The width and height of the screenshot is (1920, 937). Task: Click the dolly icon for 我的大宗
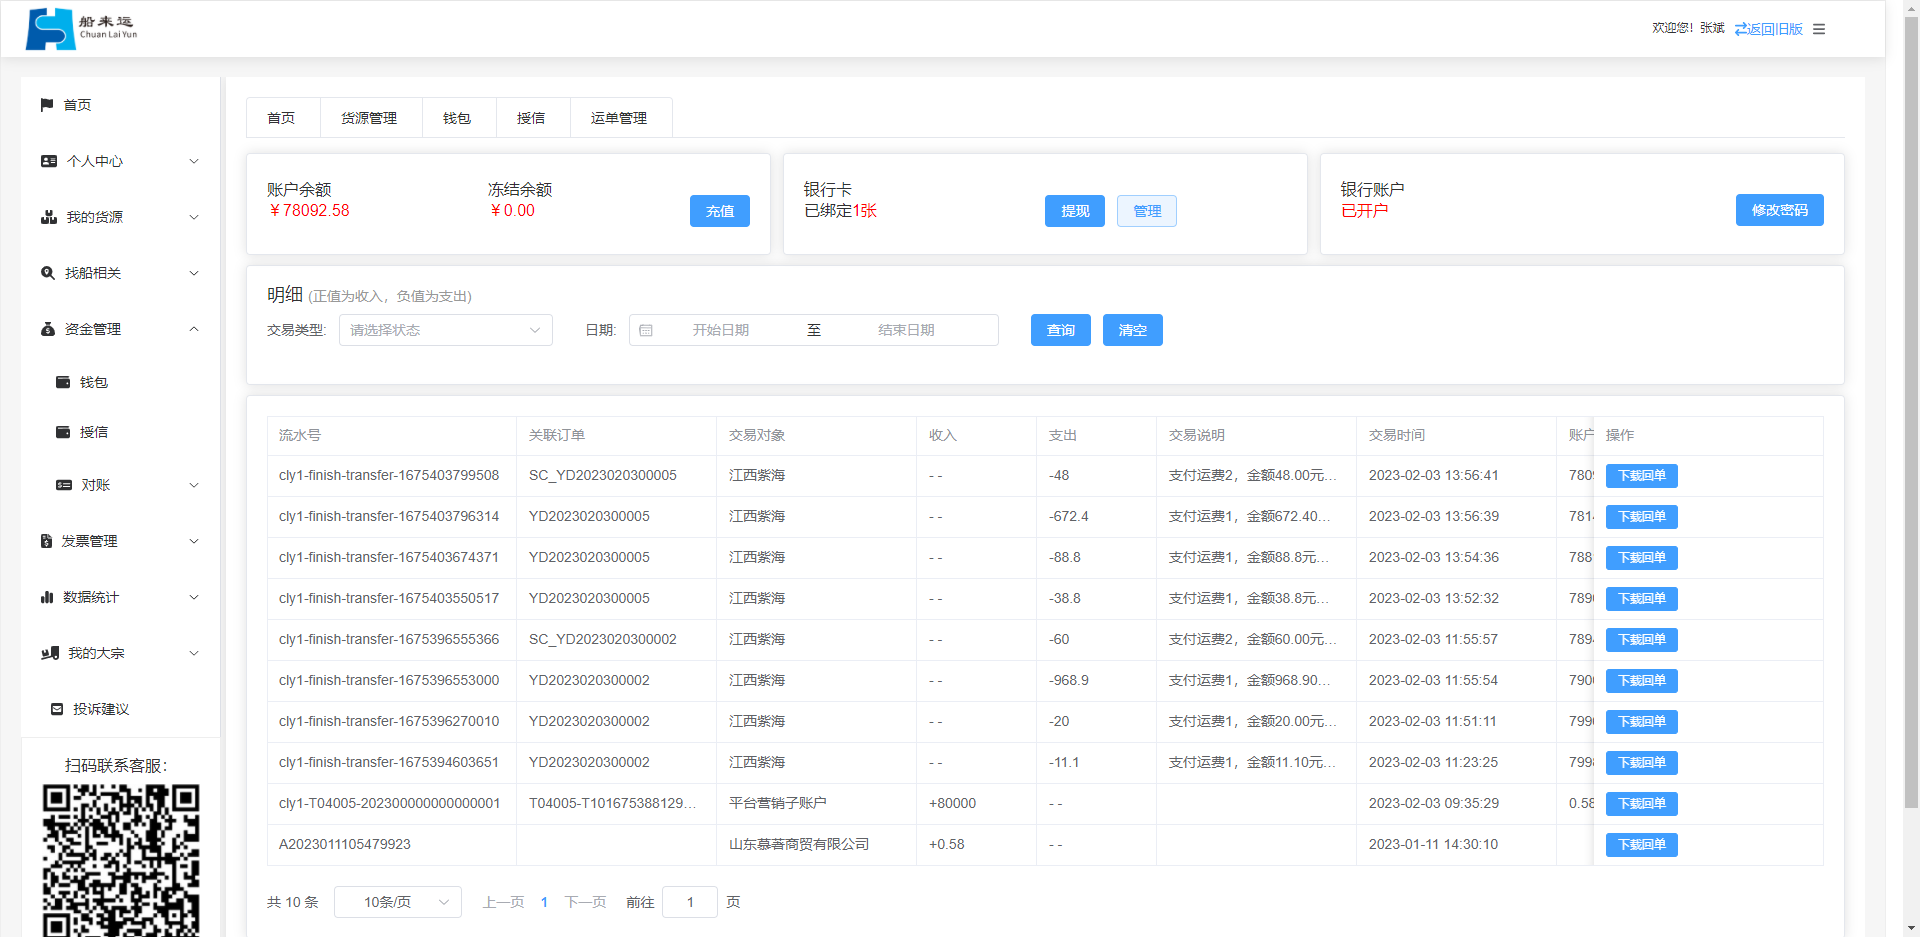(x=50, y=653)
